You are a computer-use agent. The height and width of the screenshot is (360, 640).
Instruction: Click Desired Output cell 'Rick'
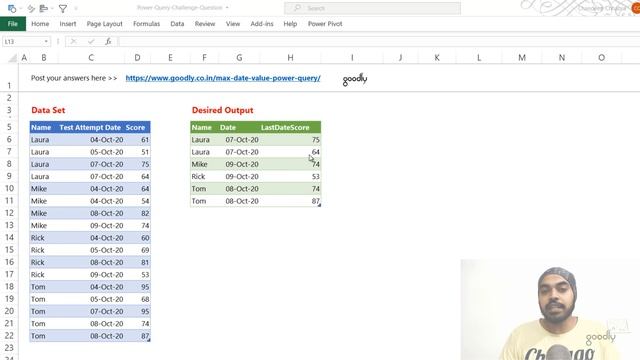[204, 176]
